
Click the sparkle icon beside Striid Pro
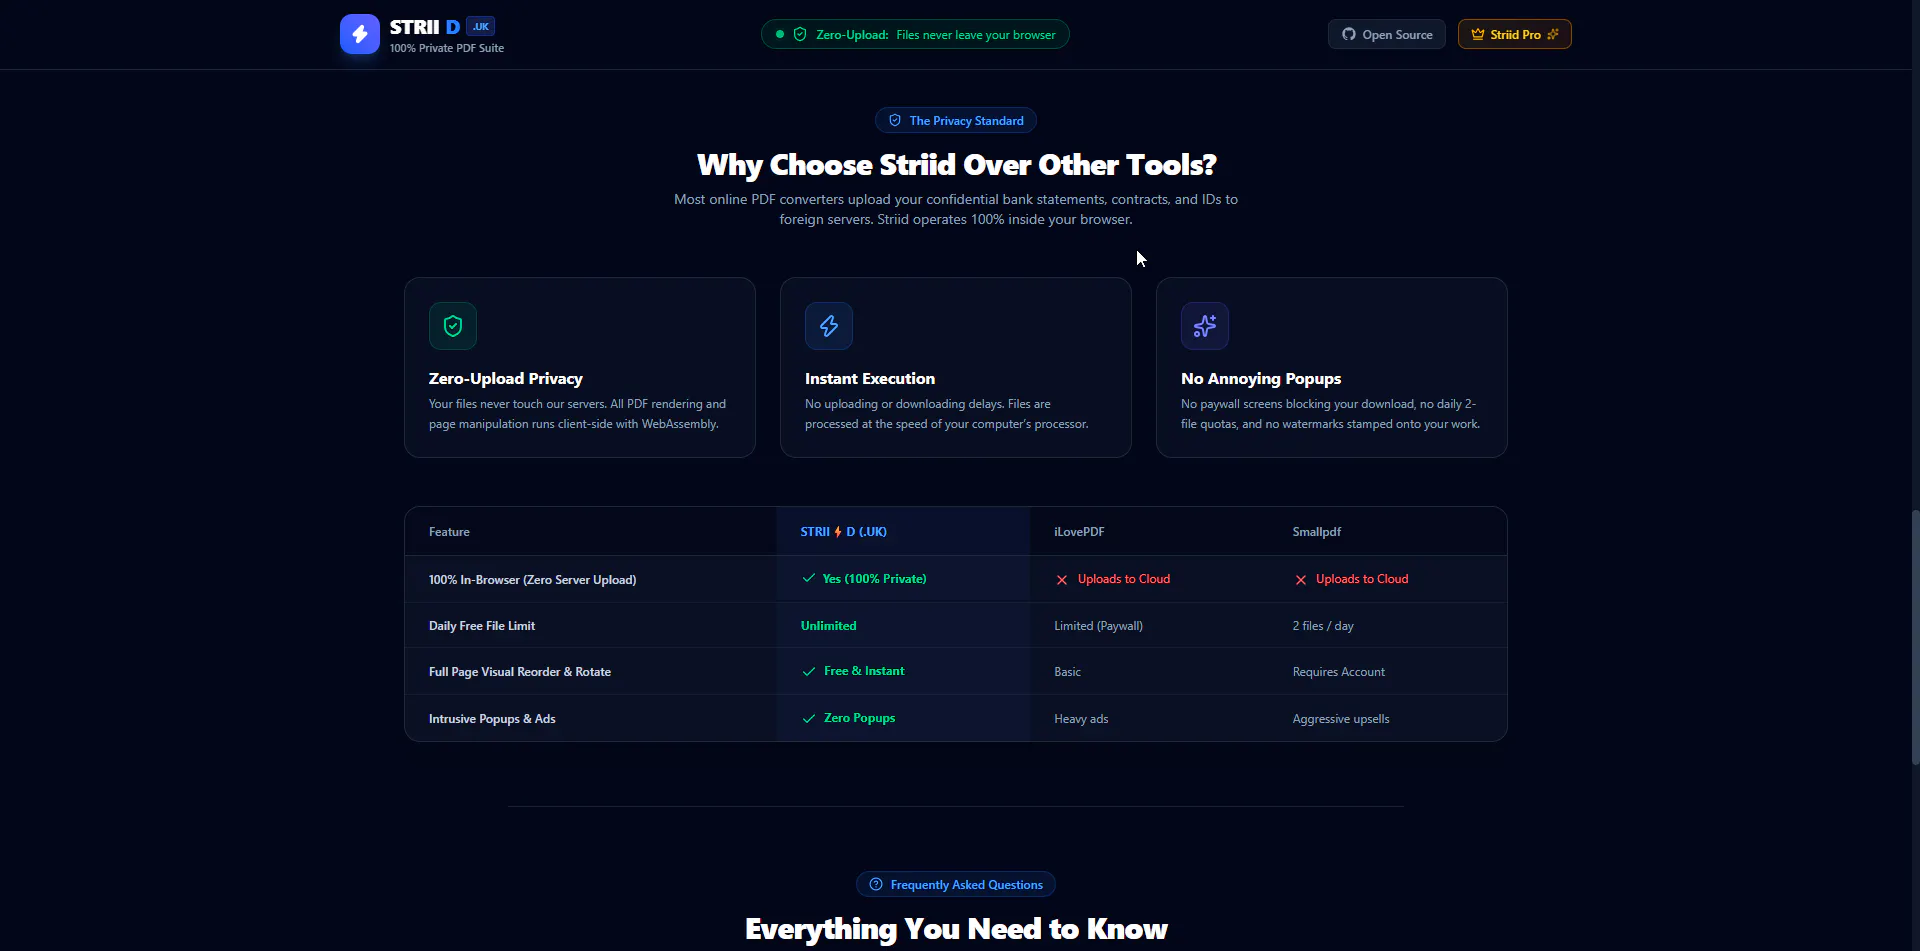tap(1553, 35)
